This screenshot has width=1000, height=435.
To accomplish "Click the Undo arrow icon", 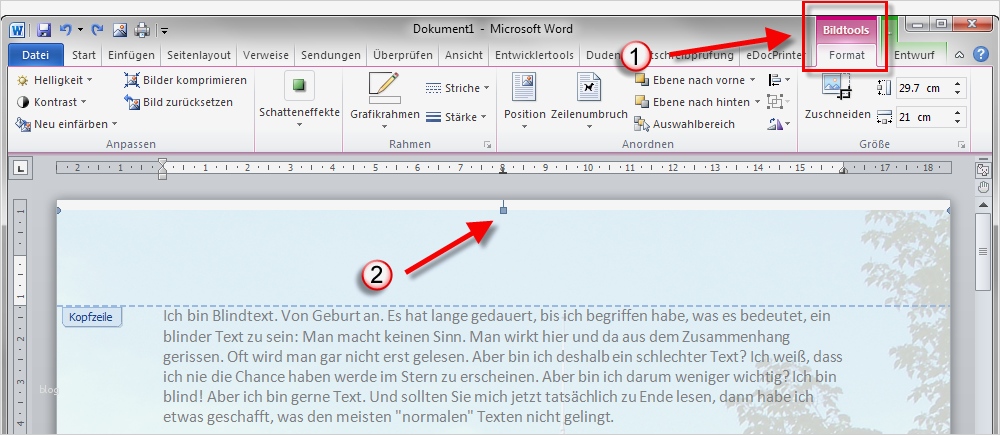I will pos(65,29).
